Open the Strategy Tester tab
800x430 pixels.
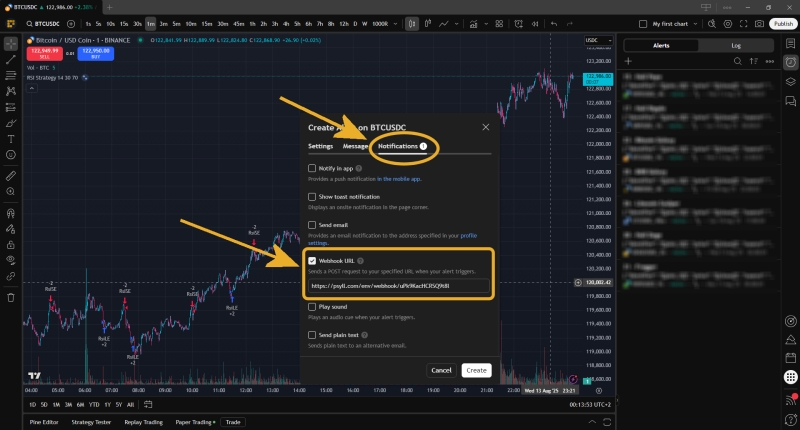91,422
